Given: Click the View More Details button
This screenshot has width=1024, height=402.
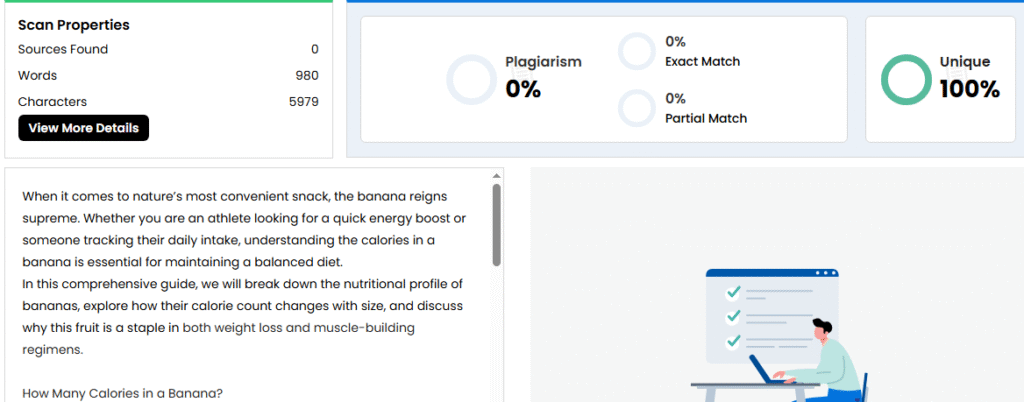Looking at the screenshot, I should (83, 128).
